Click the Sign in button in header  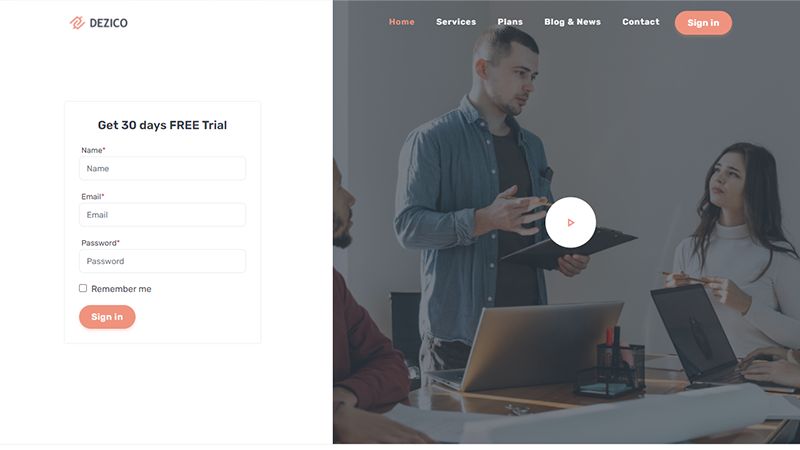click(703, 23)
